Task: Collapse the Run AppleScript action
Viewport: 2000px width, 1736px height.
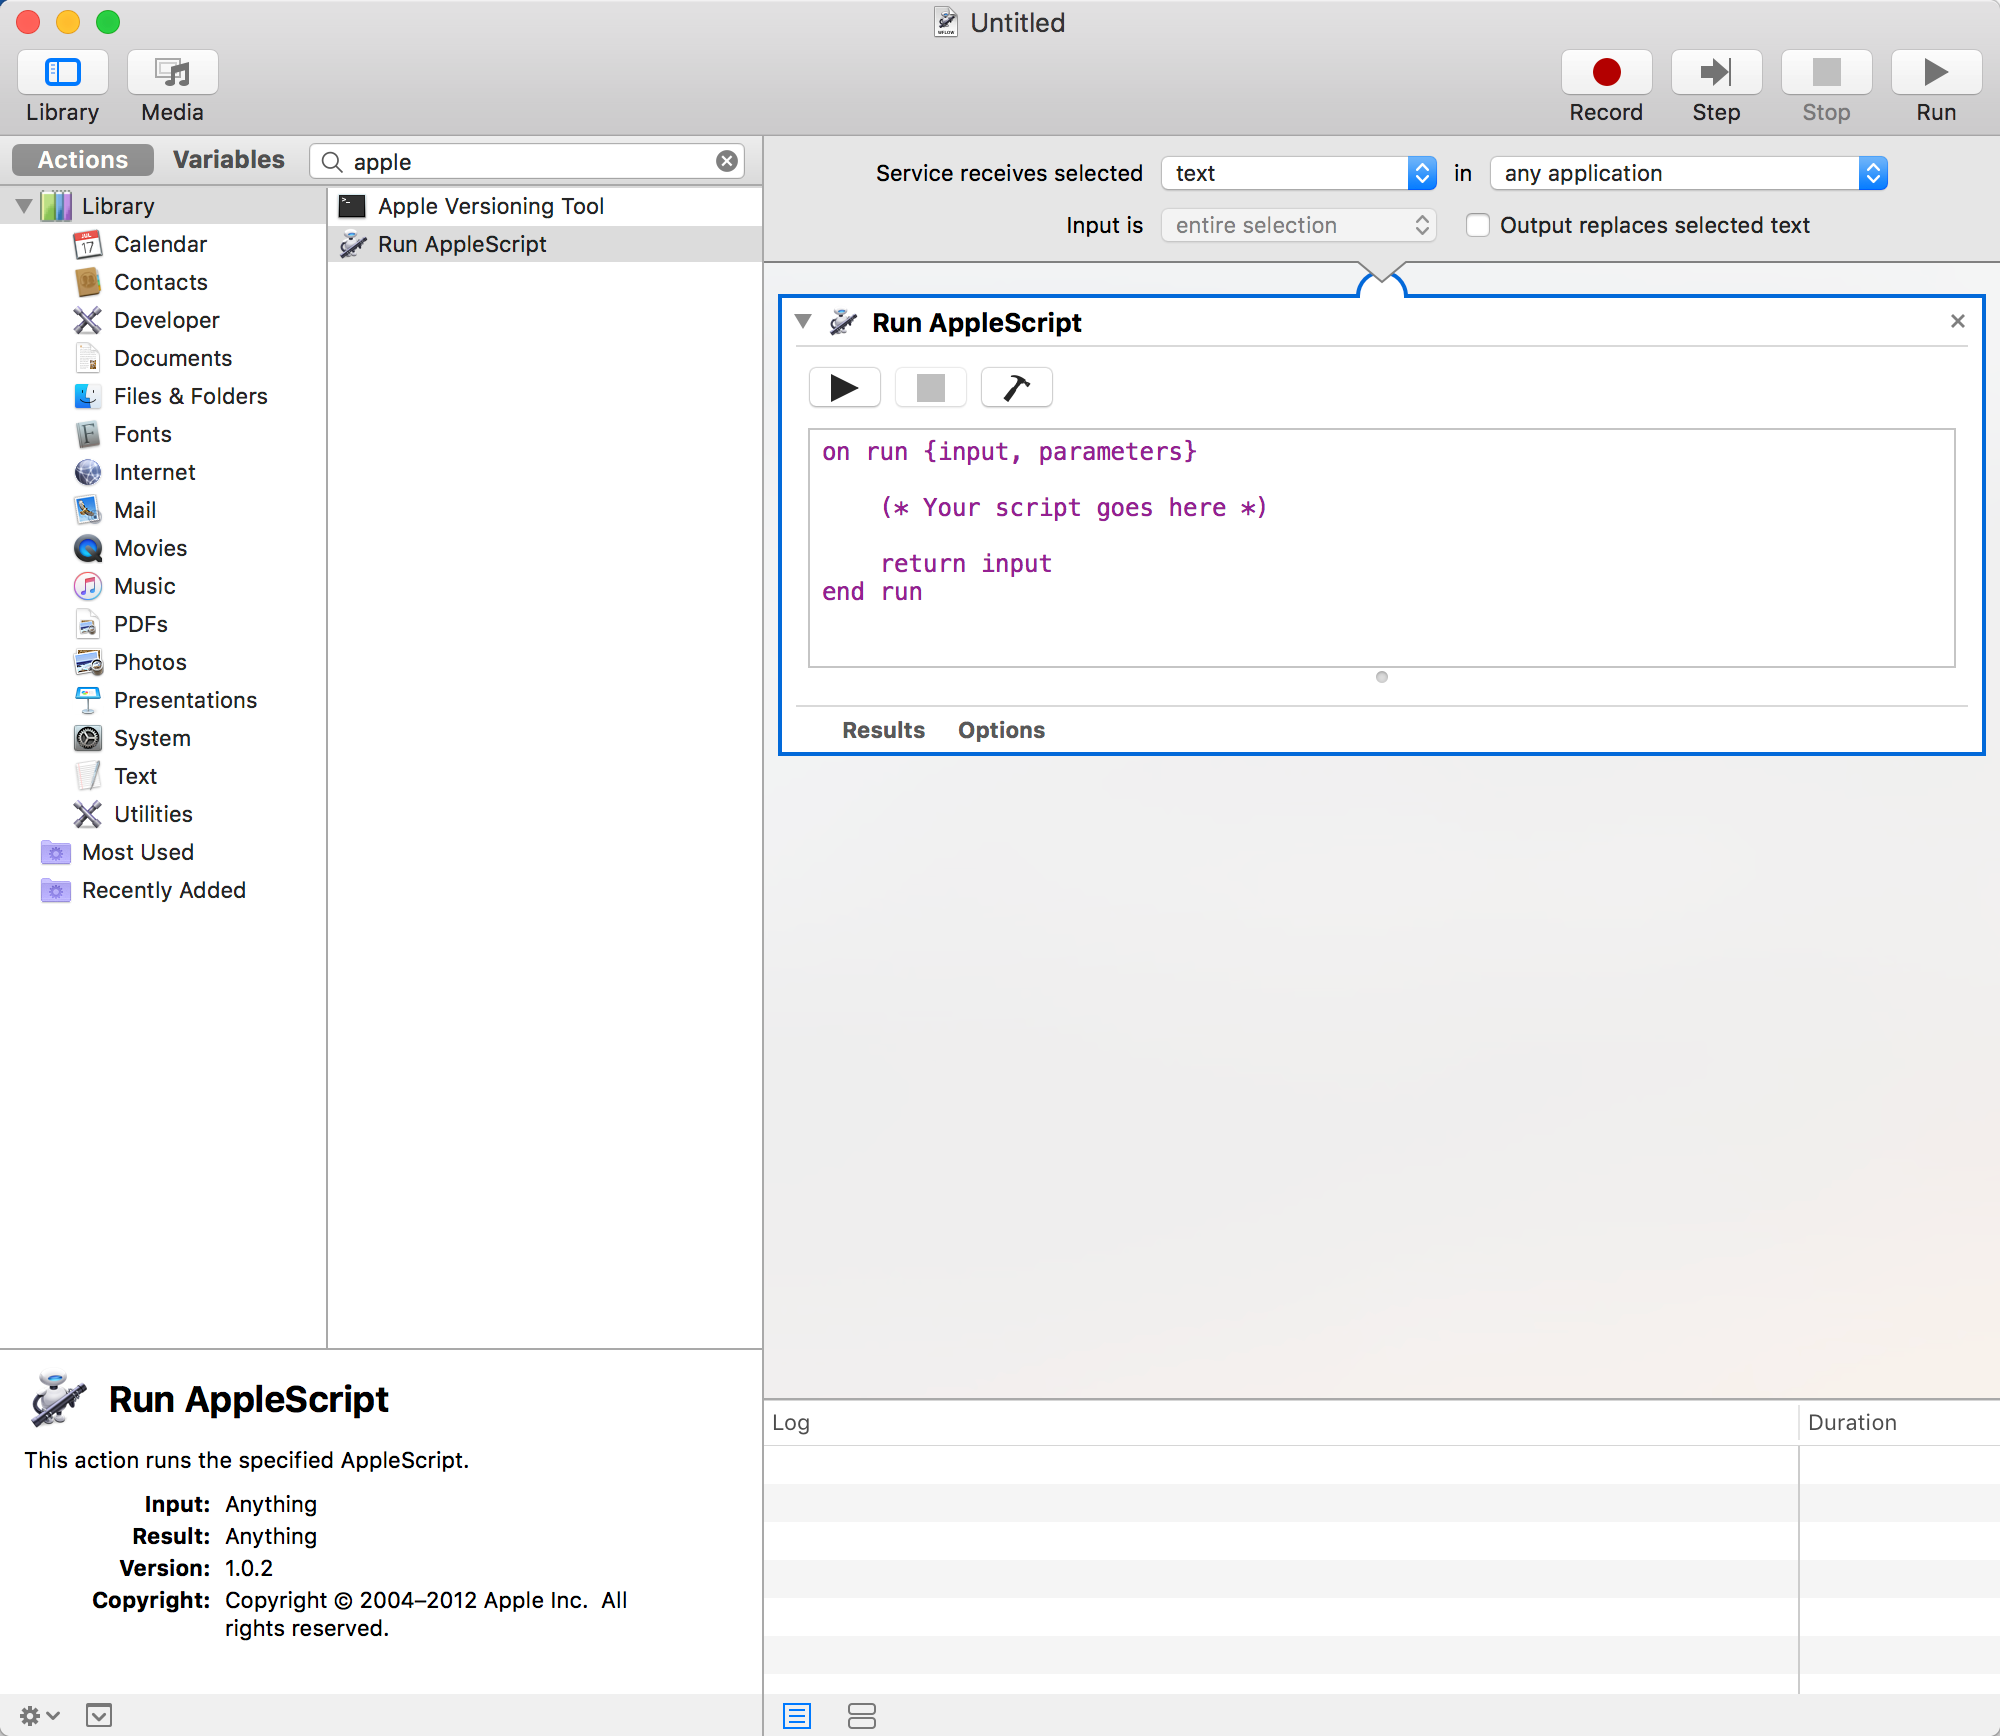Action: click(803, 322)
